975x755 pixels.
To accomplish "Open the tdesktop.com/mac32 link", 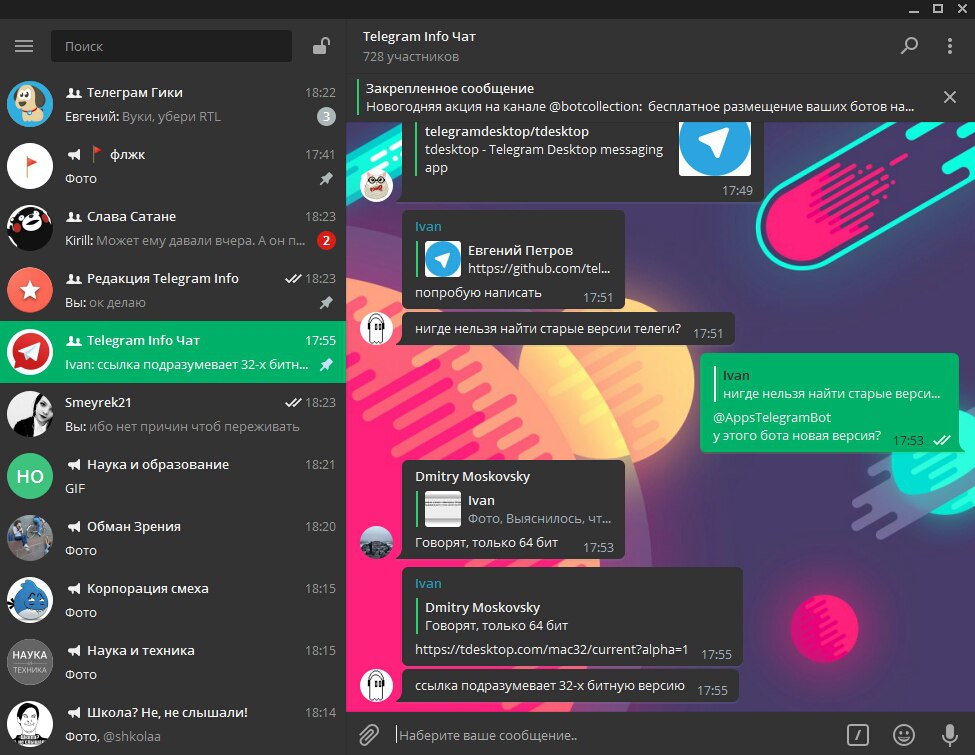I will [x=551, y=649].
